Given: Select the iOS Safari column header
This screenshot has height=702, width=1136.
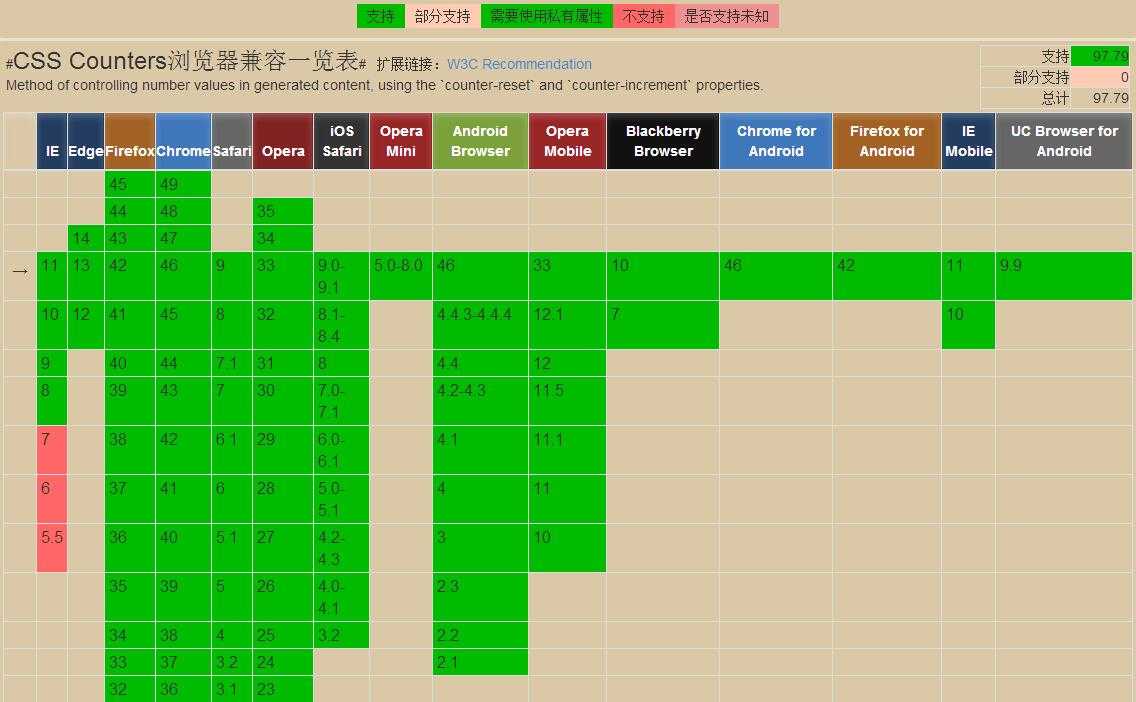Looking at the screenshot, I should click(342, 141).
